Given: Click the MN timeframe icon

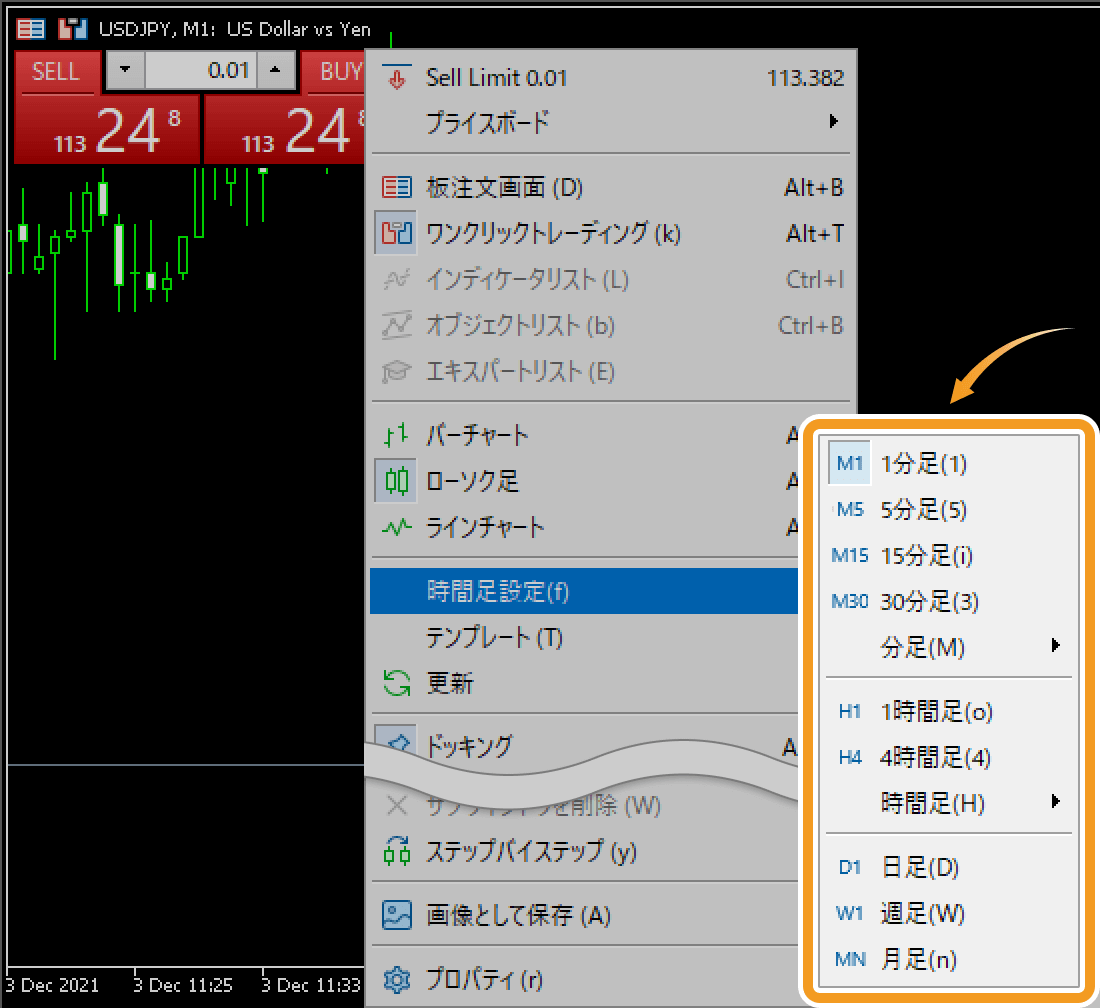Looking at the screenshot, I should (850, 959).
